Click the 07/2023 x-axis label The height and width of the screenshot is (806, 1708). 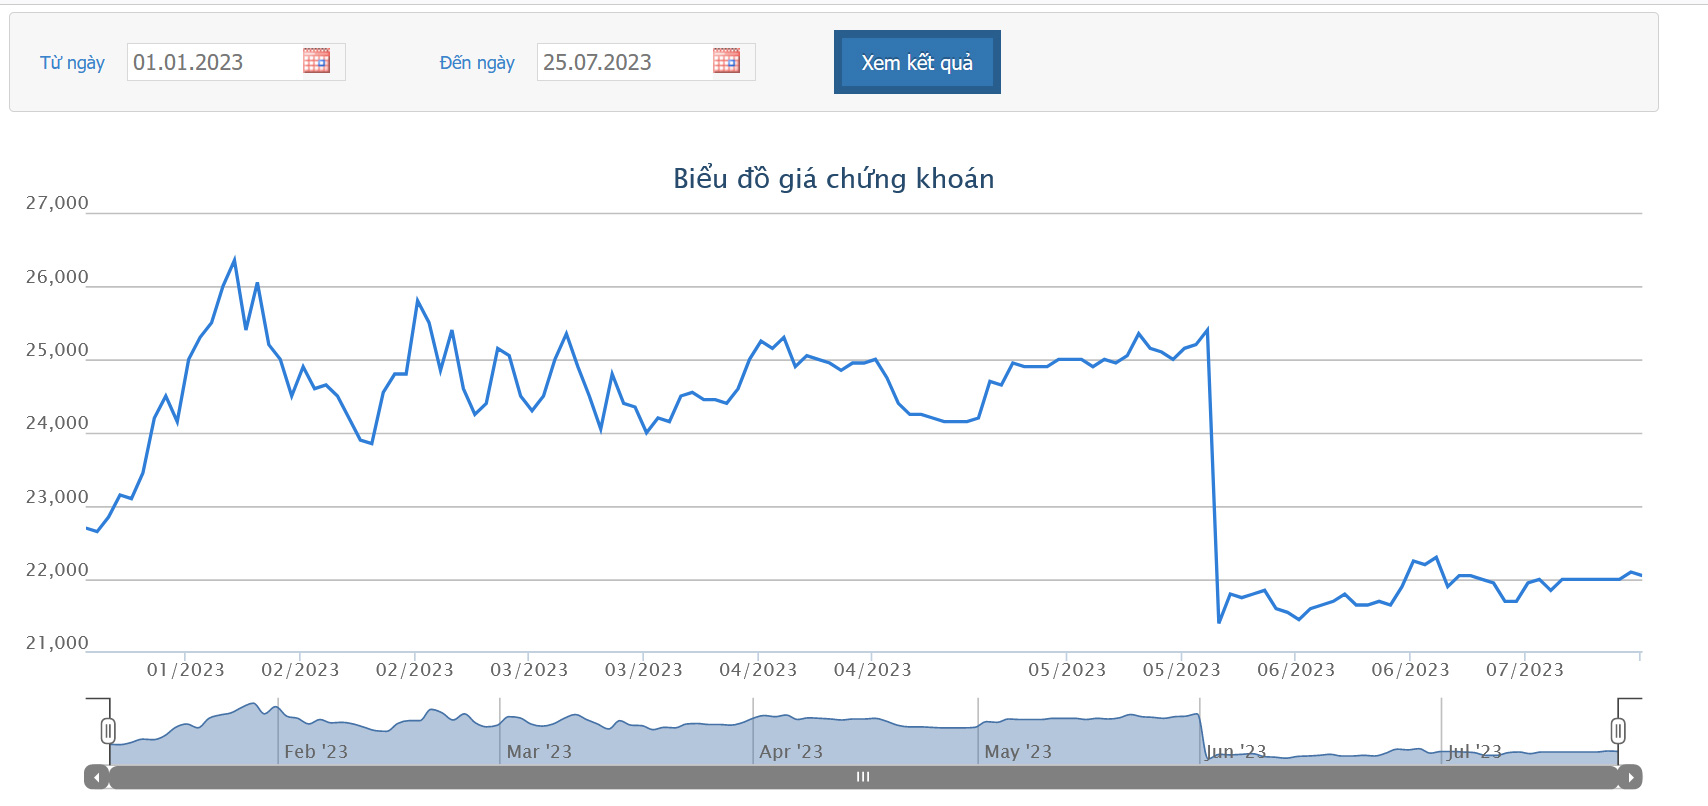[x=1524, y=670]
